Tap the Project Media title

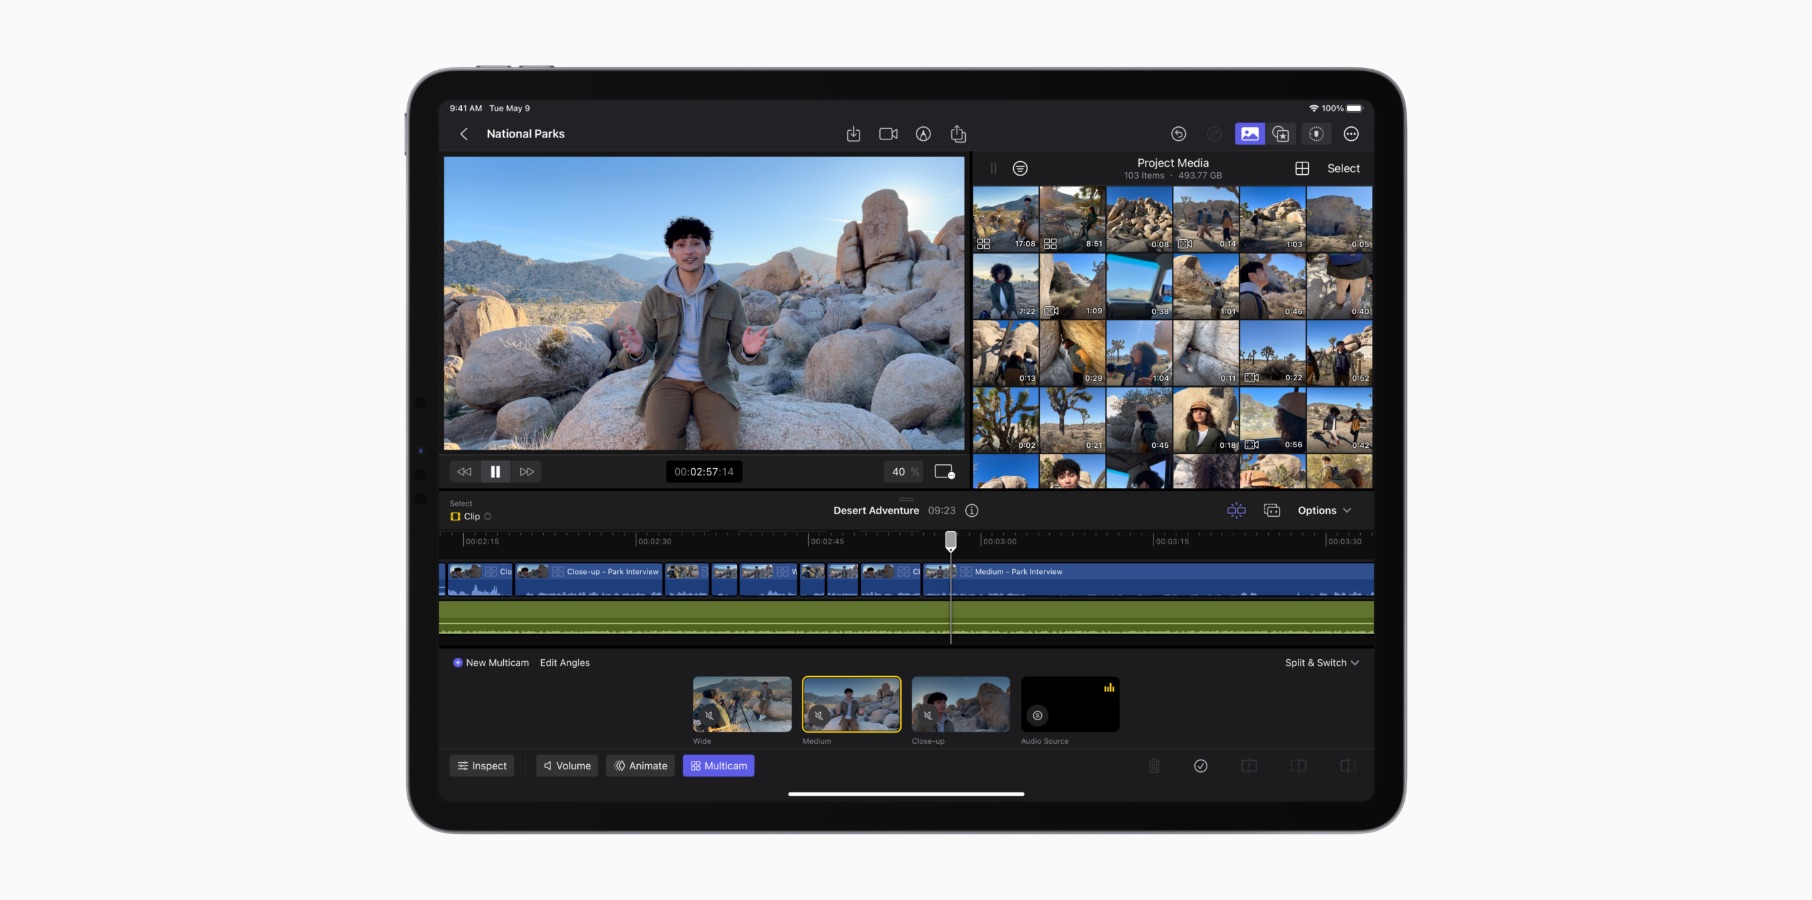tap(1173, 163)
